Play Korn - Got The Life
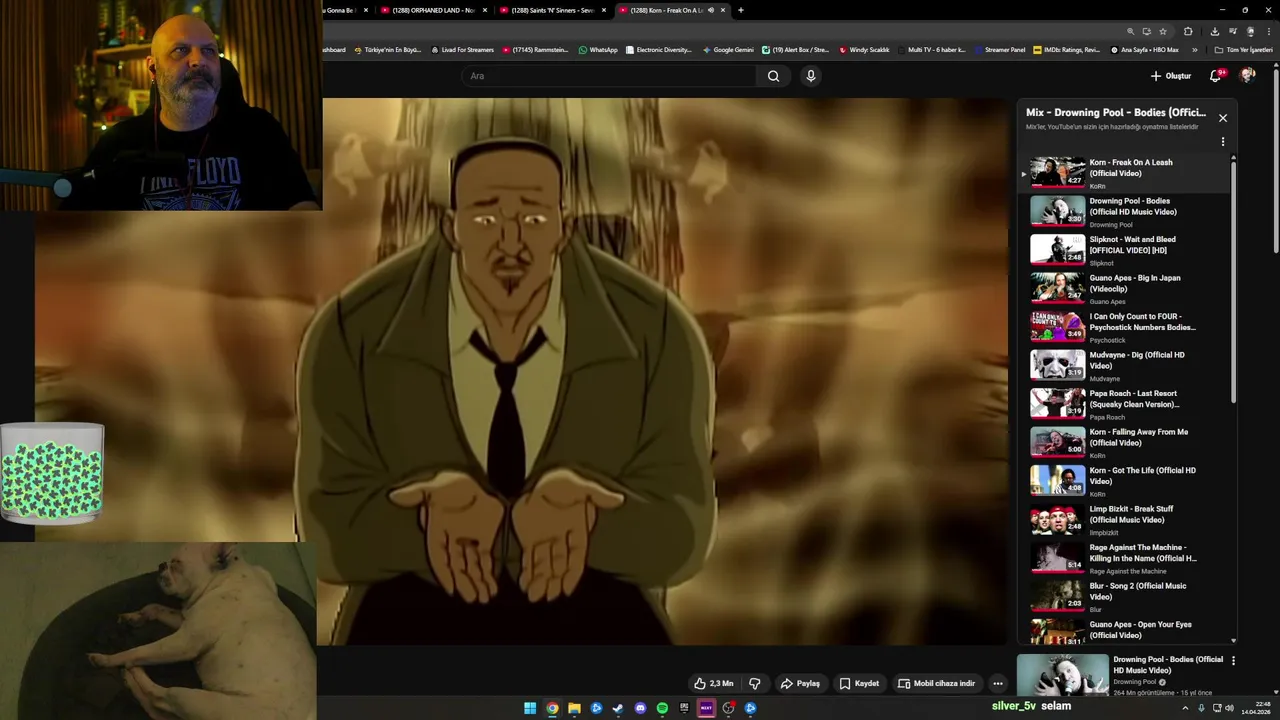Screen dimensions: 1280x720 tap(1125, 481)
